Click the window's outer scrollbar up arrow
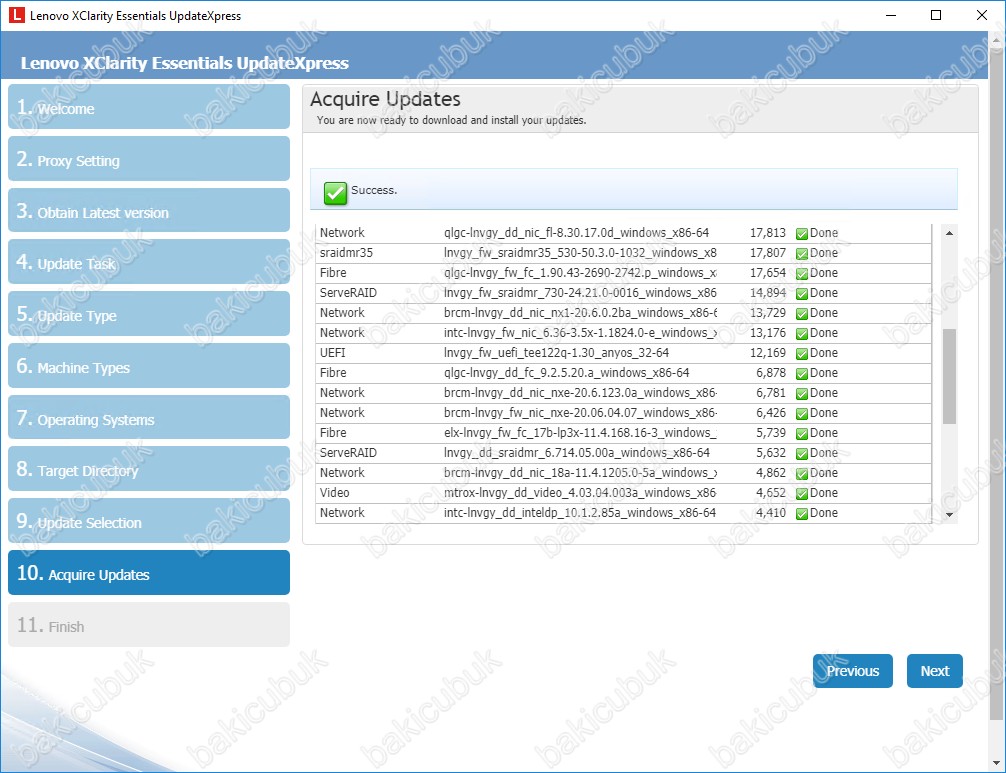This screenshot has width=1006, height=773. point(996,40)
